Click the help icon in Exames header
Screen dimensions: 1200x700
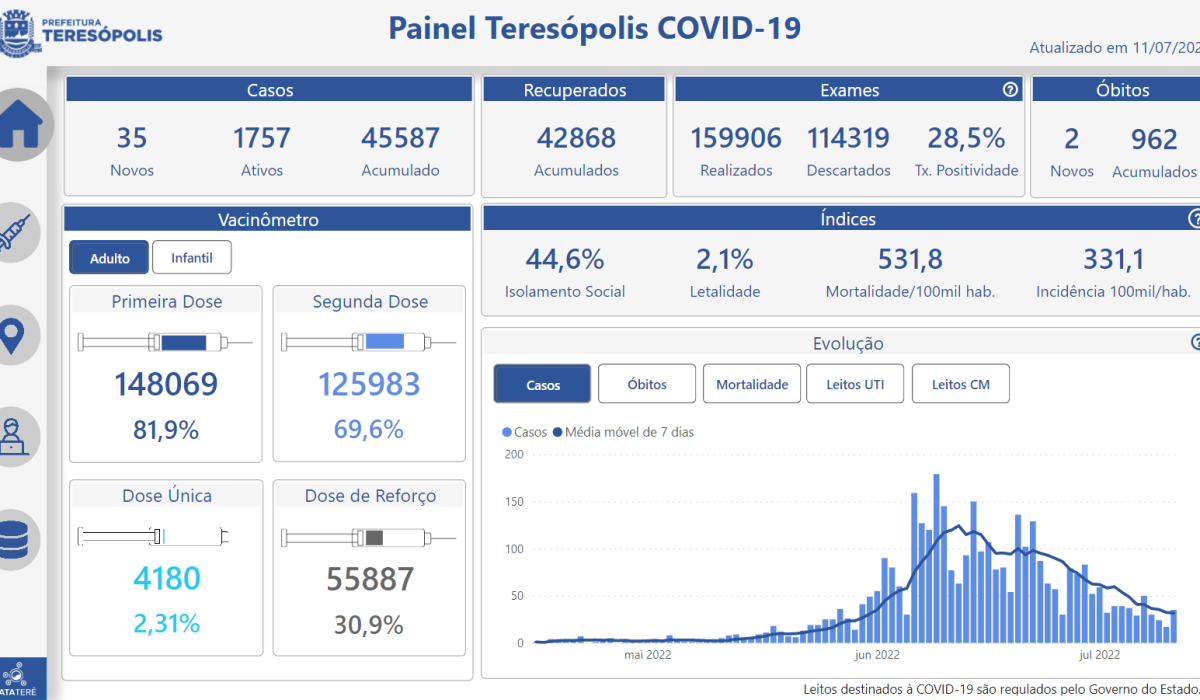[x=1010, y=90]
